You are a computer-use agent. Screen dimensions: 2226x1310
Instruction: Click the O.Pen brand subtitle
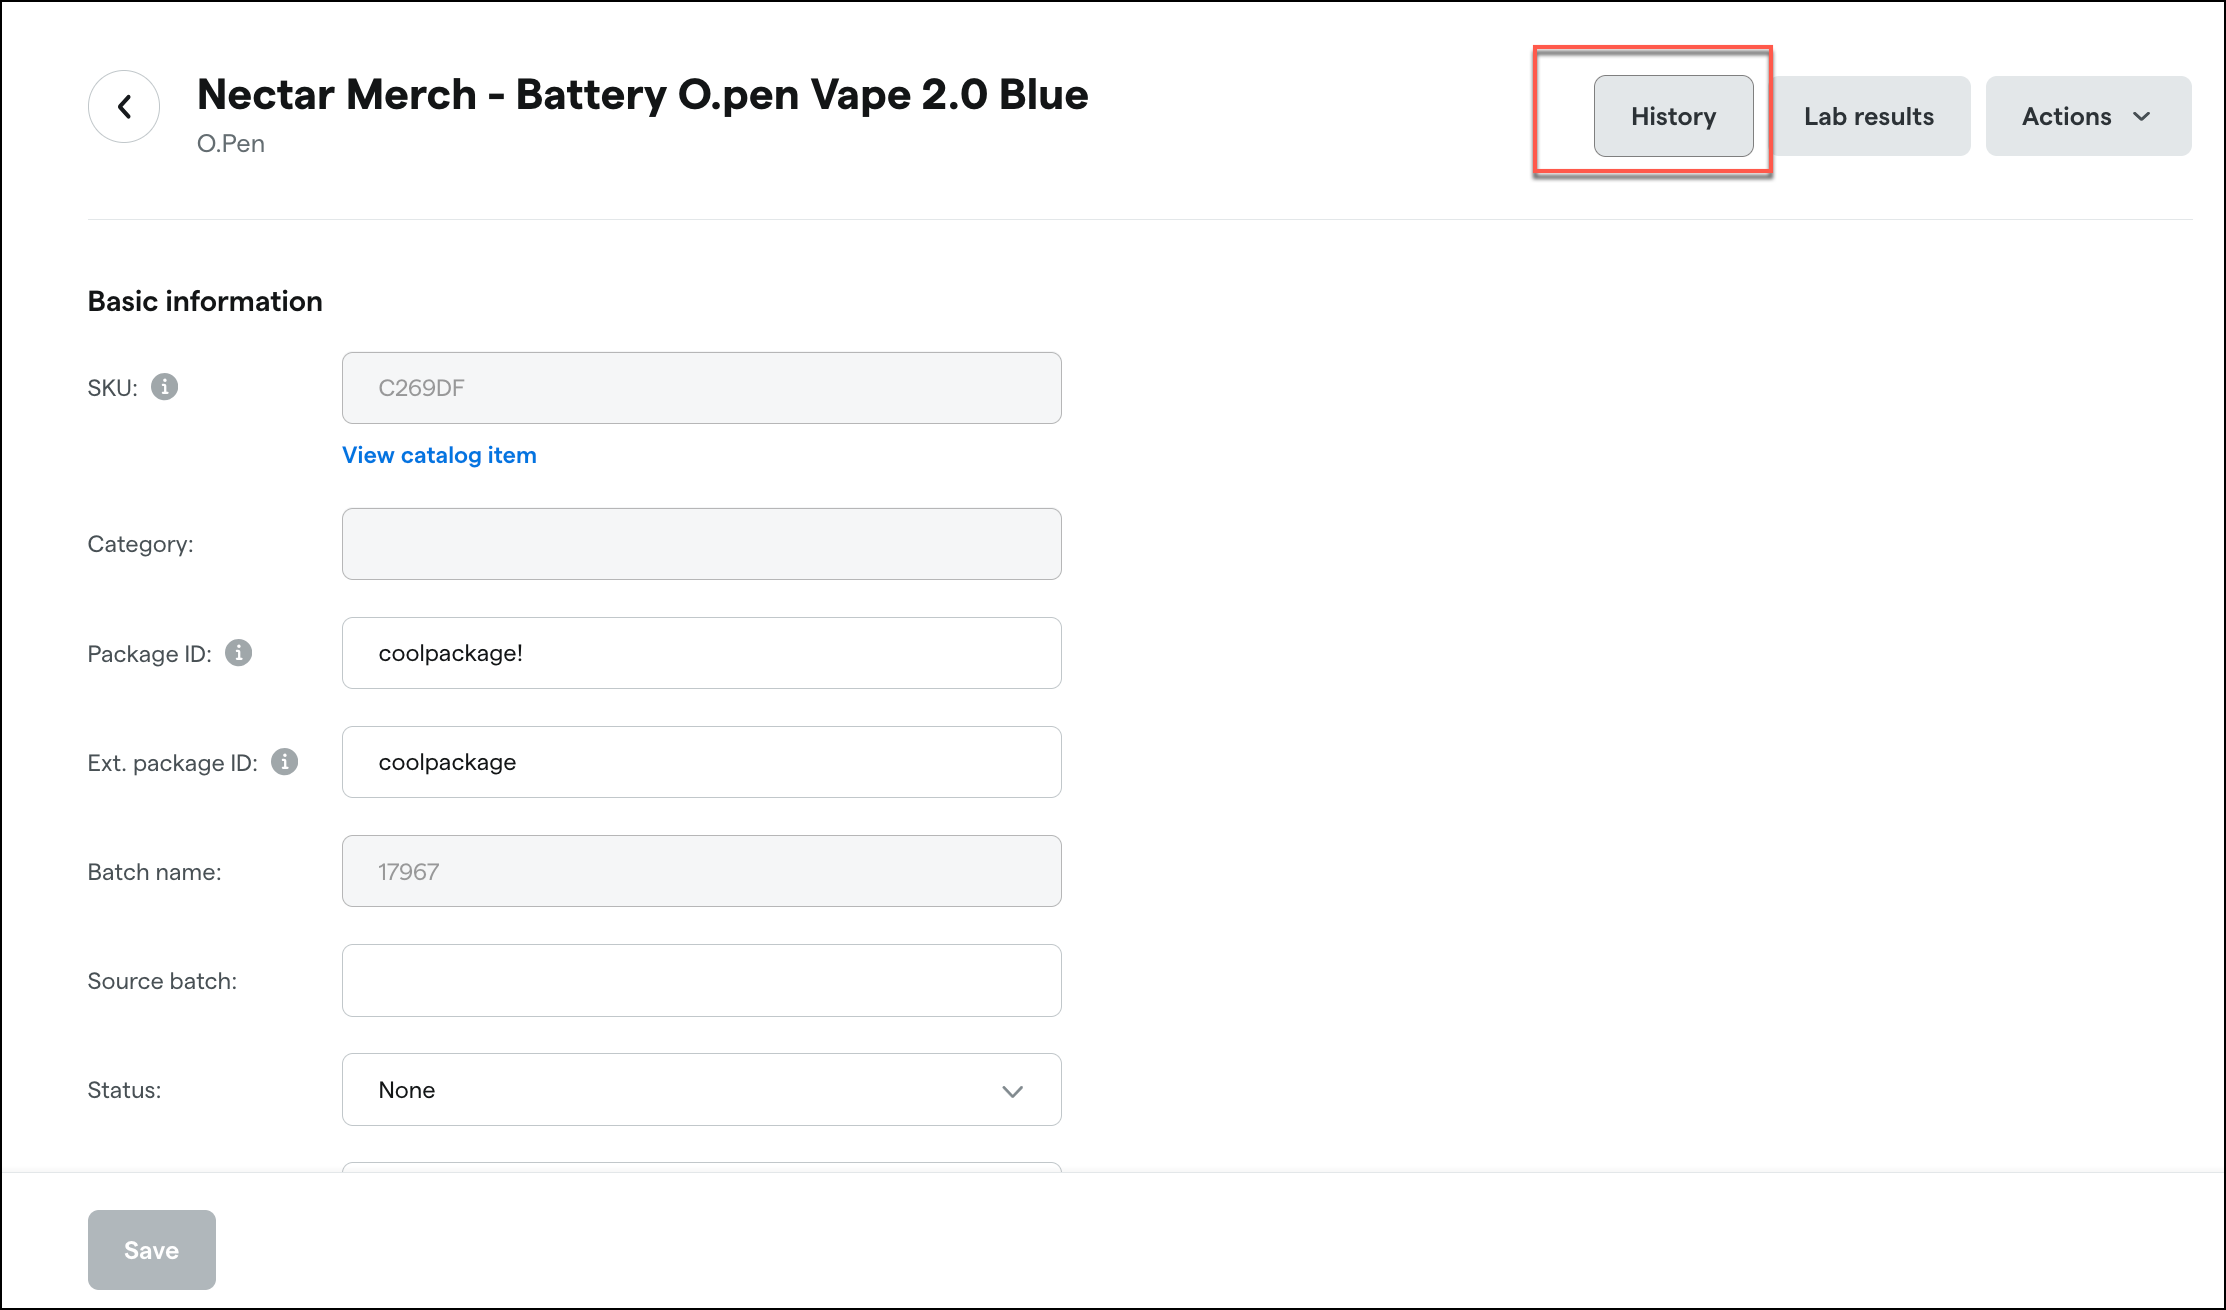coord(231,144)
